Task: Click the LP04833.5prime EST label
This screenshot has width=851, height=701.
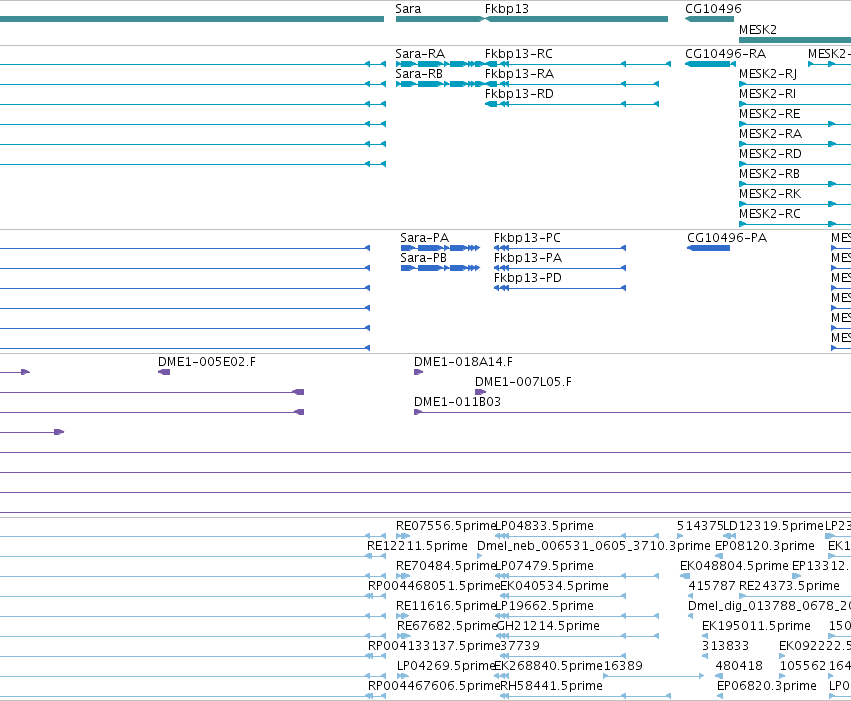Action: coord(544,526)
